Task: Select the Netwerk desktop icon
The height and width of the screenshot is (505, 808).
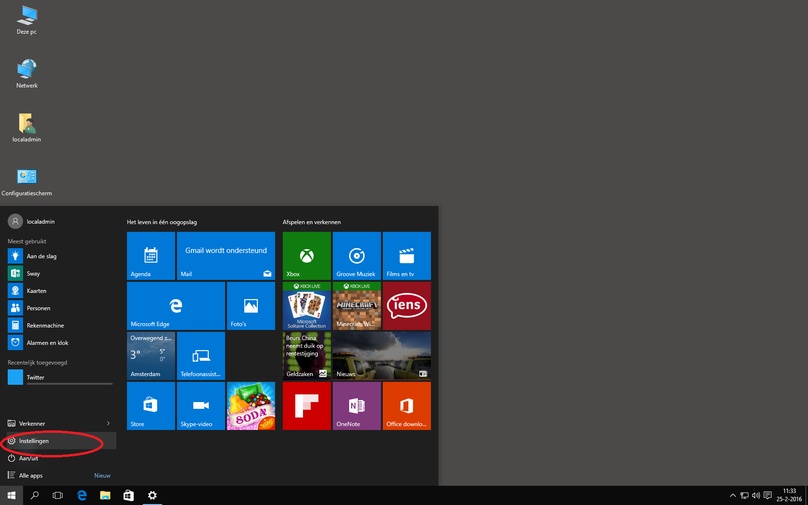Action: coord(27,74)
